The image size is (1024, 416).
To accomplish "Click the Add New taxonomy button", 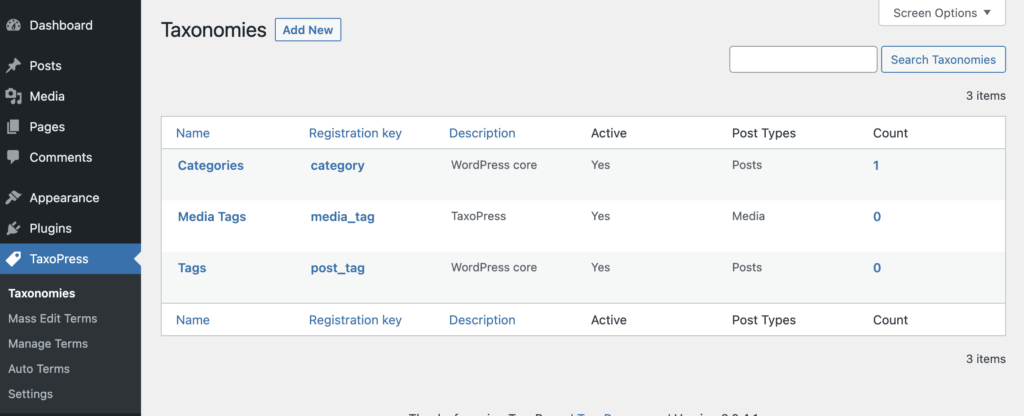I will pyautogui.click(x=308, y=30).
